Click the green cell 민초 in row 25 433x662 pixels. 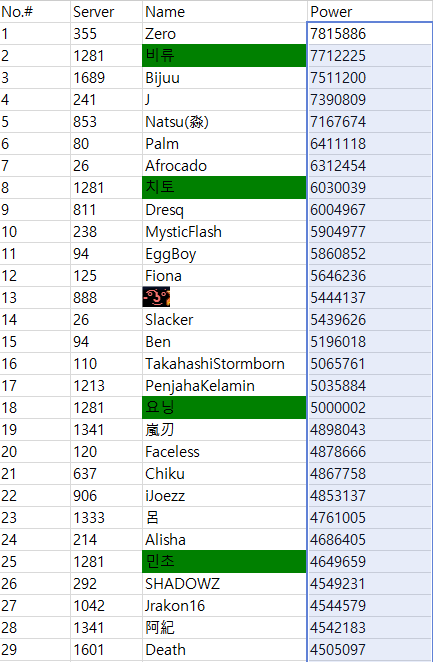point(225,562)
